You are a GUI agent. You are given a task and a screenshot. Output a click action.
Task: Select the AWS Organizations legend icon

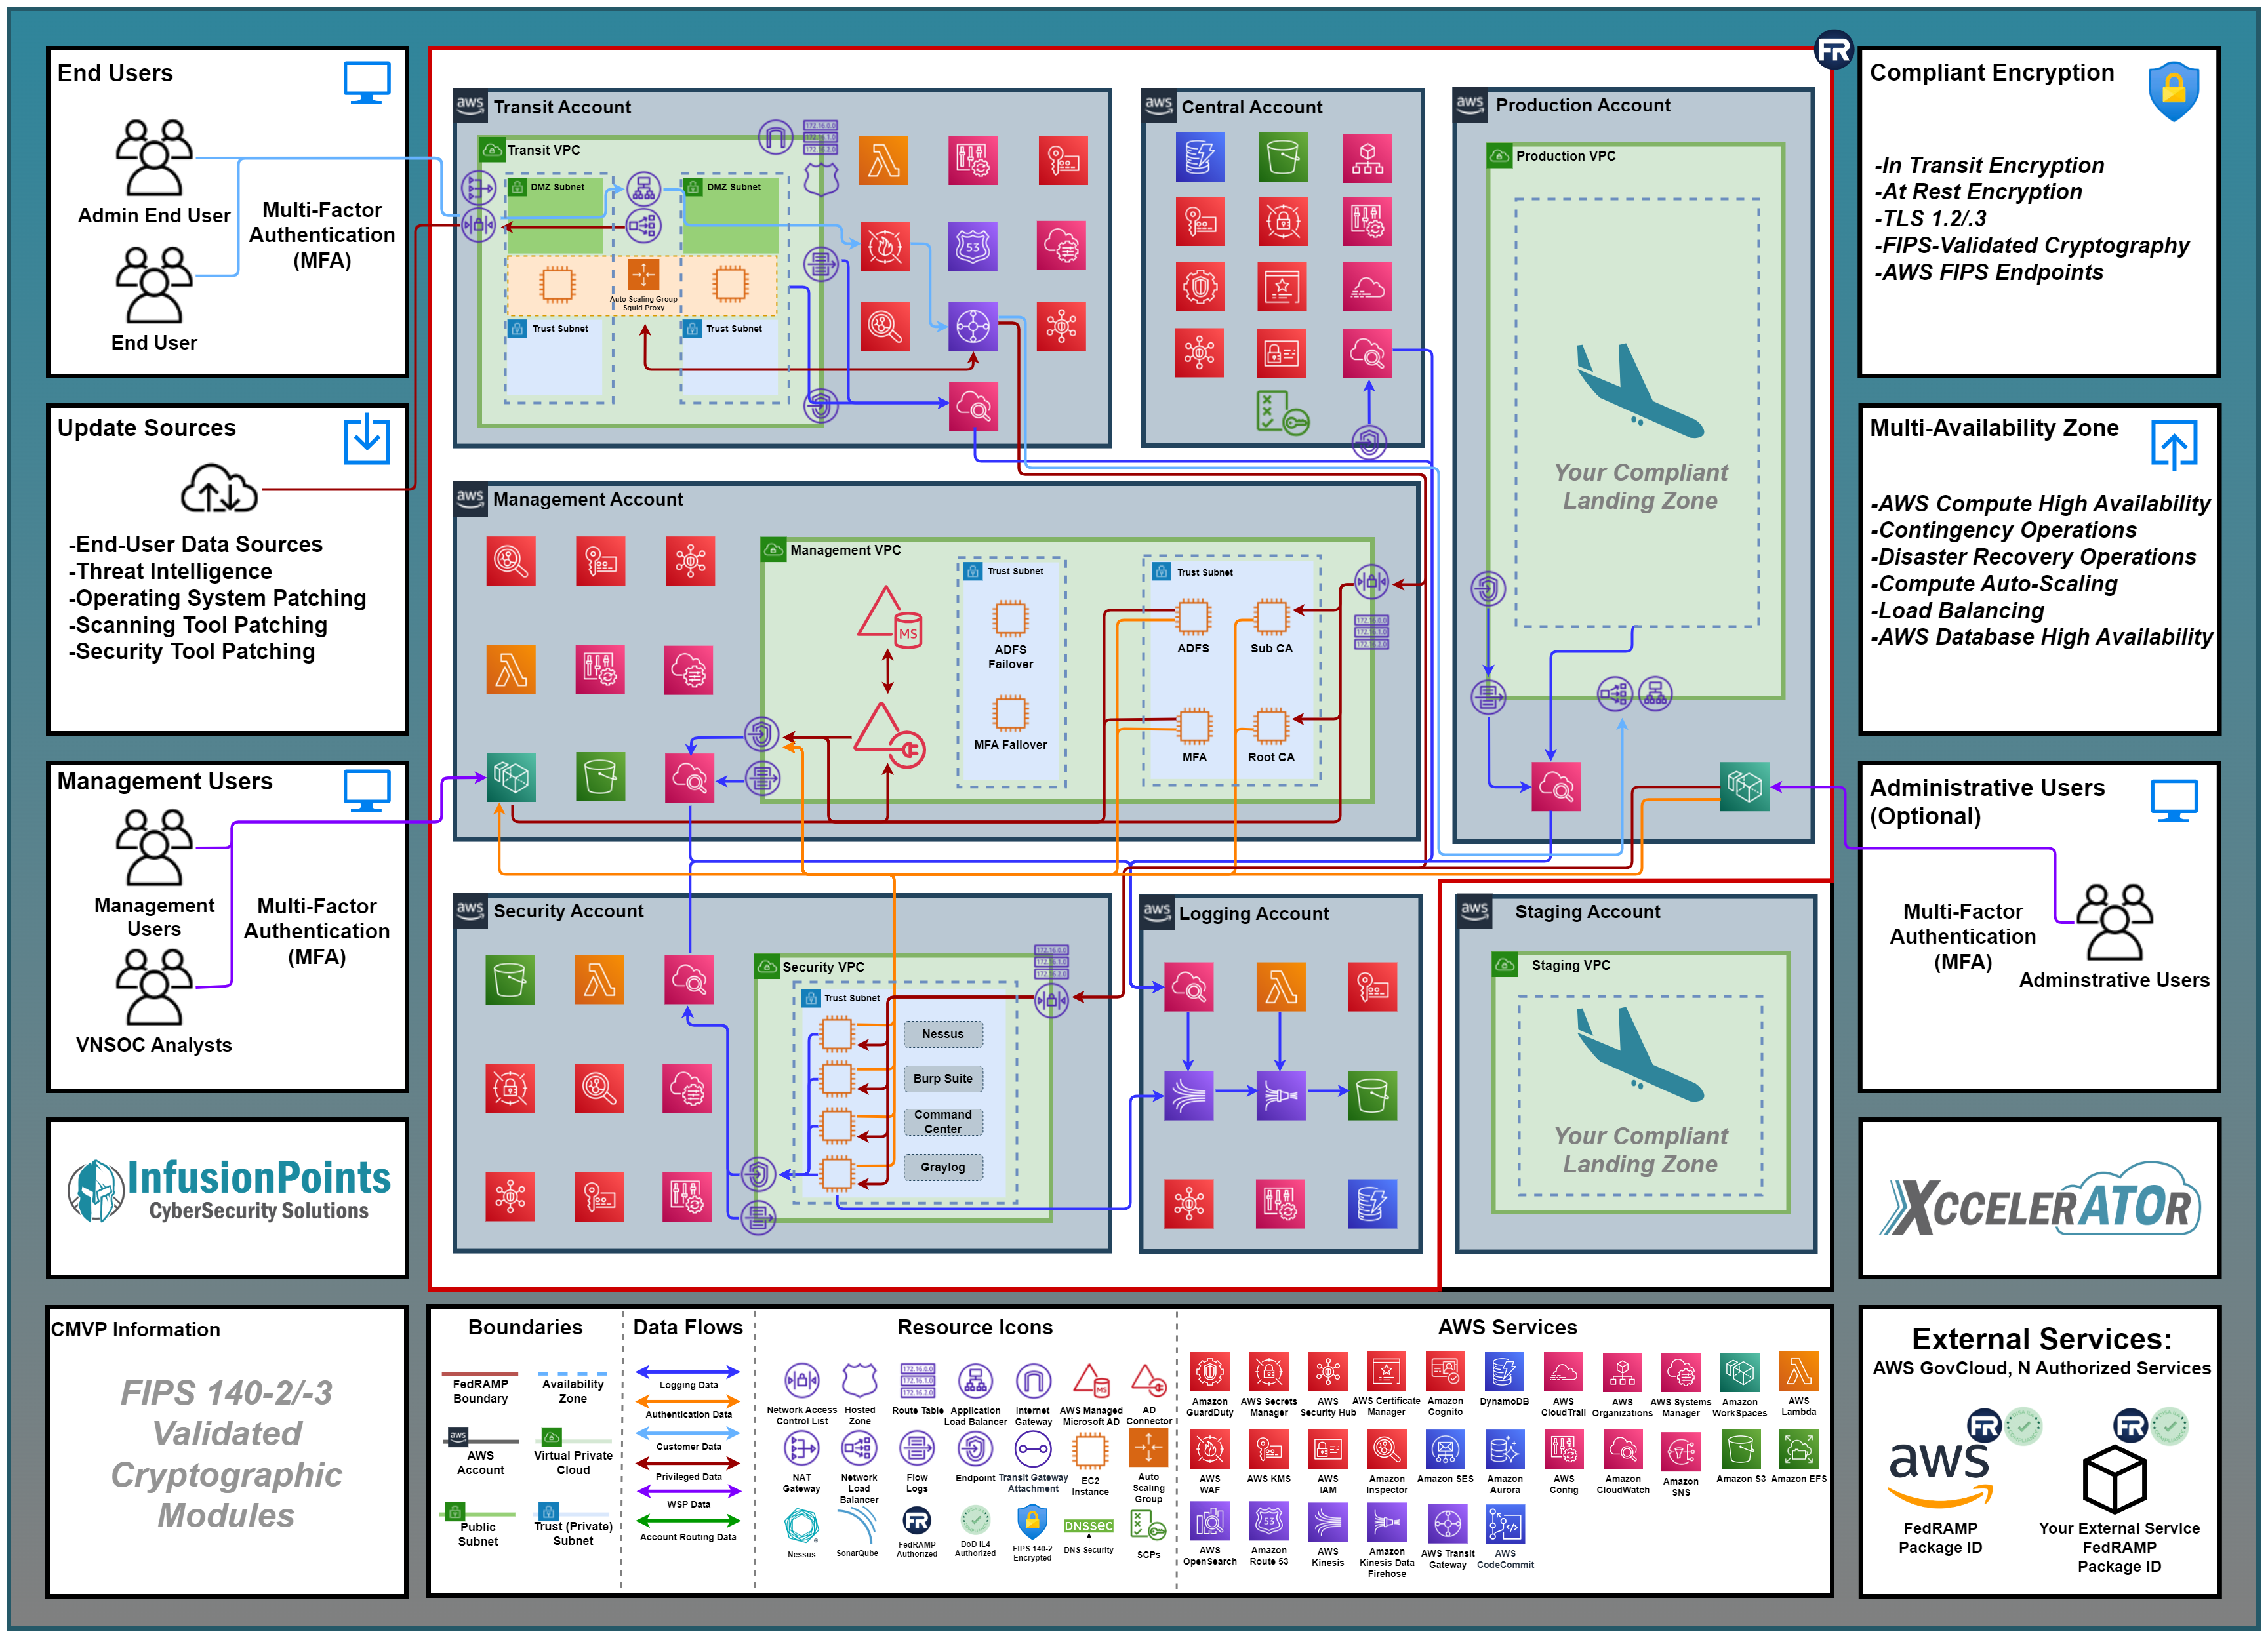pos(1622,1372)
